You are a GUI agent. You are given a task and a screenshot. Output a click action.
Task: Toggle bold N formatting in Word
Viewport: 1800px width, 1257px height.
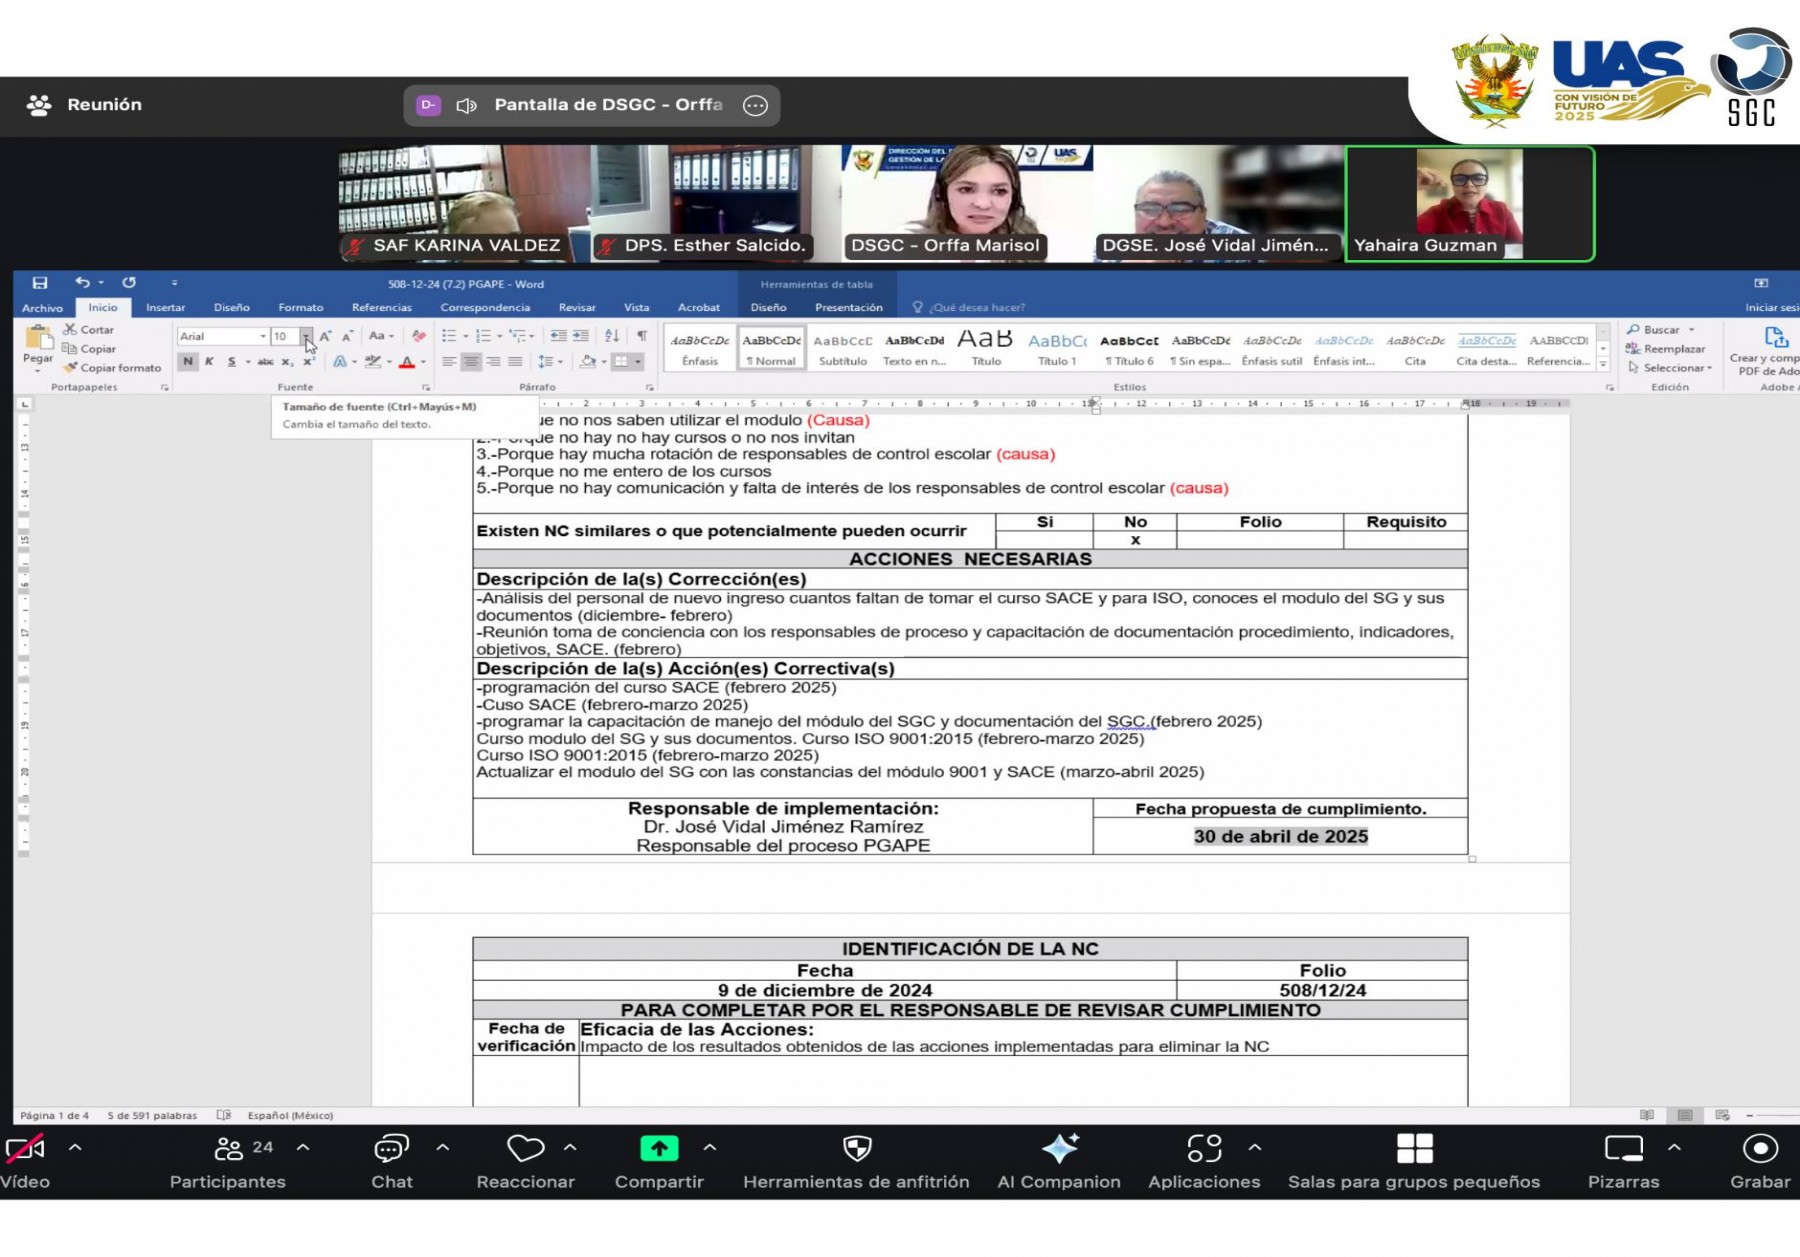[x=188, y=362]
